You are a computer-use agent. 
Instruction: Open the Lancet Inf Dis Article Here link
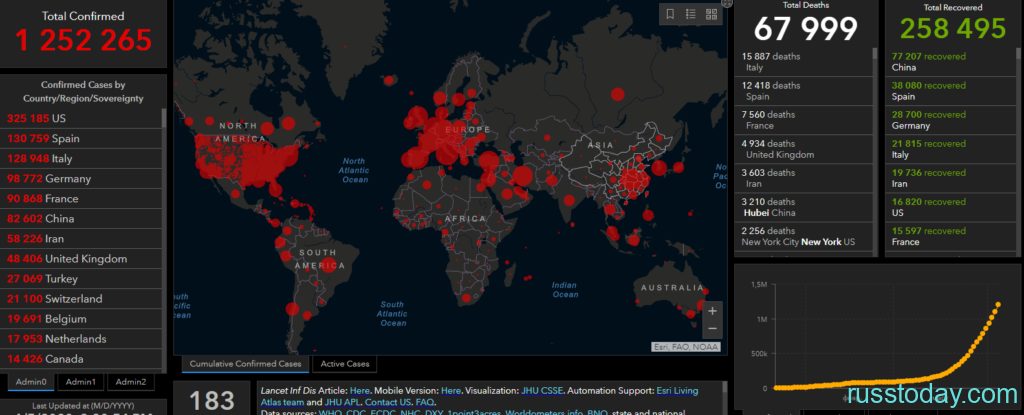click(359, 391)
